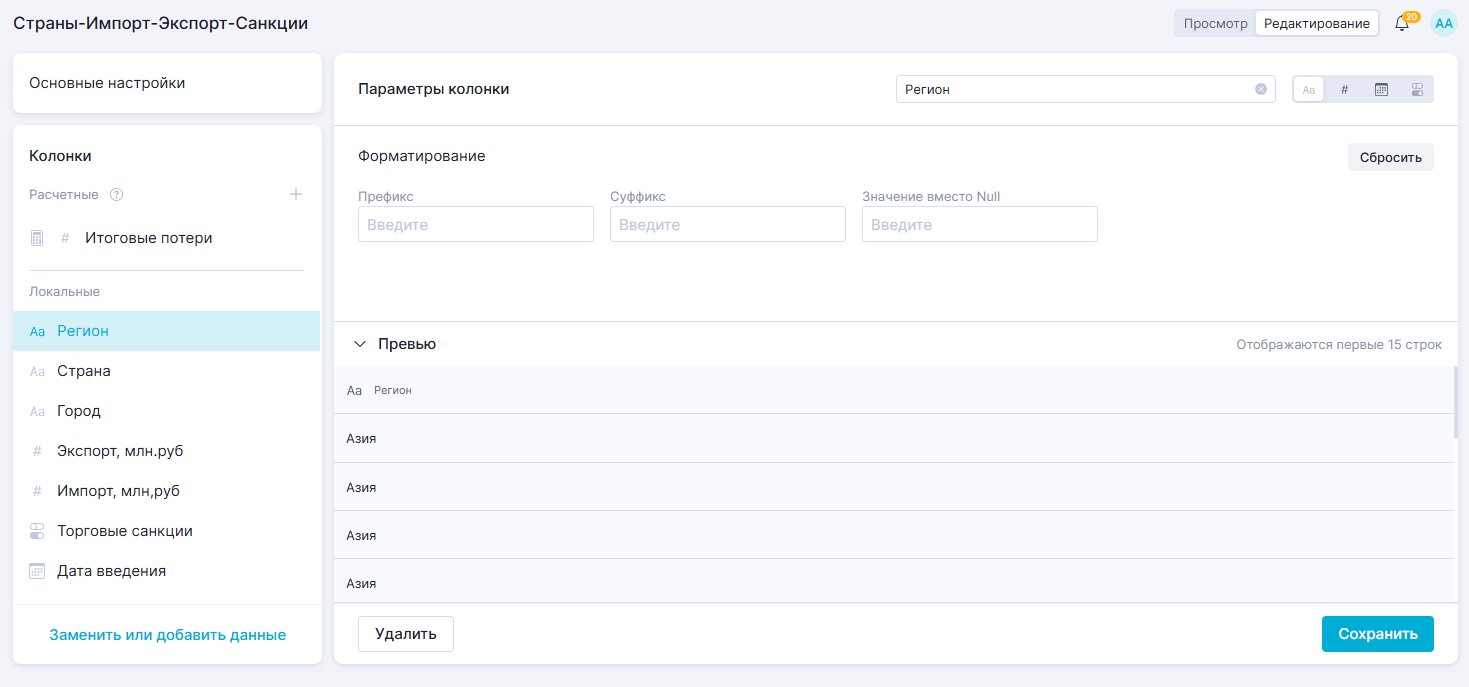1469x687 pixels.
Task: Click the Префикс input field
Action: [x=476, y=225]
